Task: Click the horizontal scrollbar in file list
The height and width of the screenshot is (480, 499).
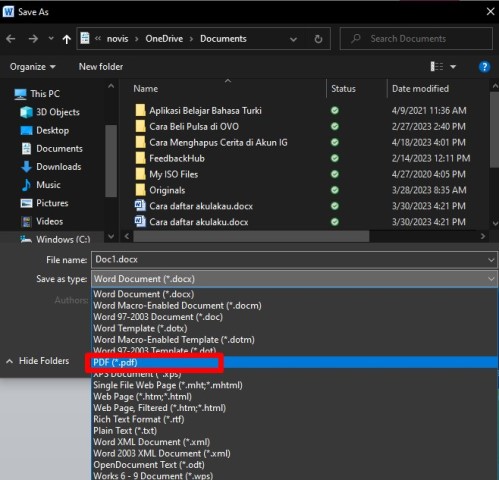Action: 251,236
